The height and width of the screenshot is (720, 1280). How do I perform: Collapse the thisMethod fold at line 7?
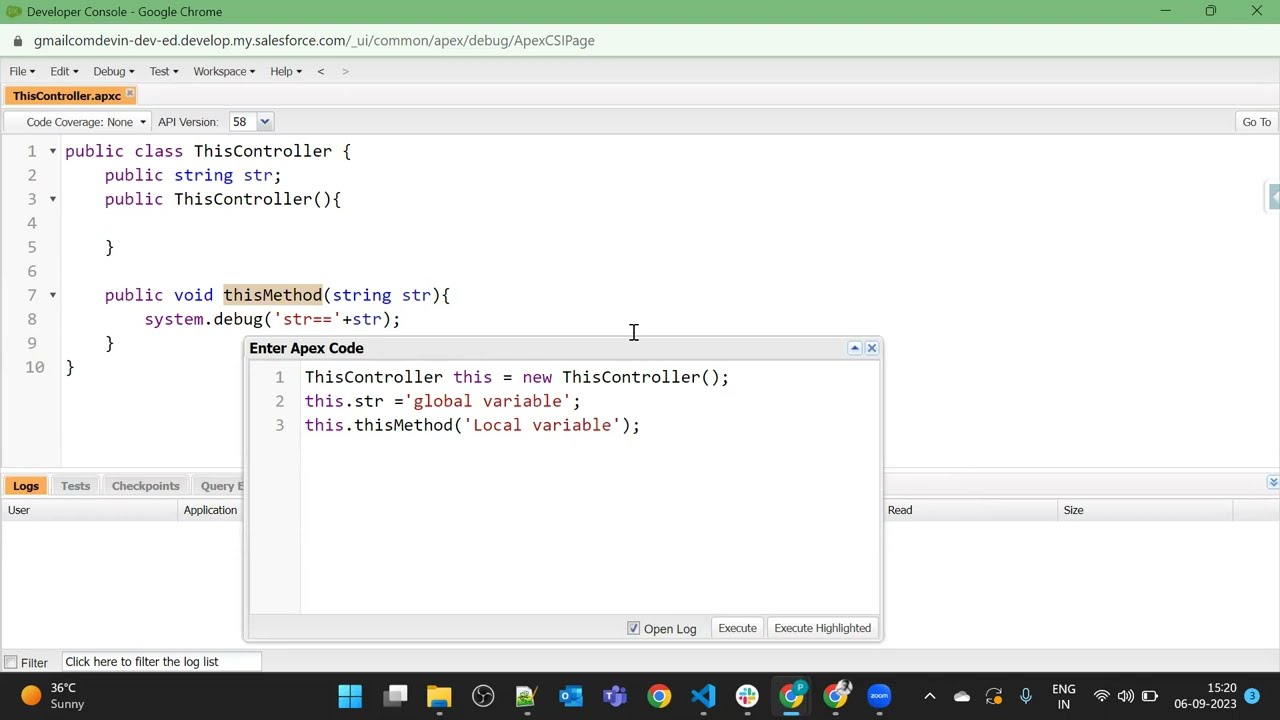(x=53, y=295)
